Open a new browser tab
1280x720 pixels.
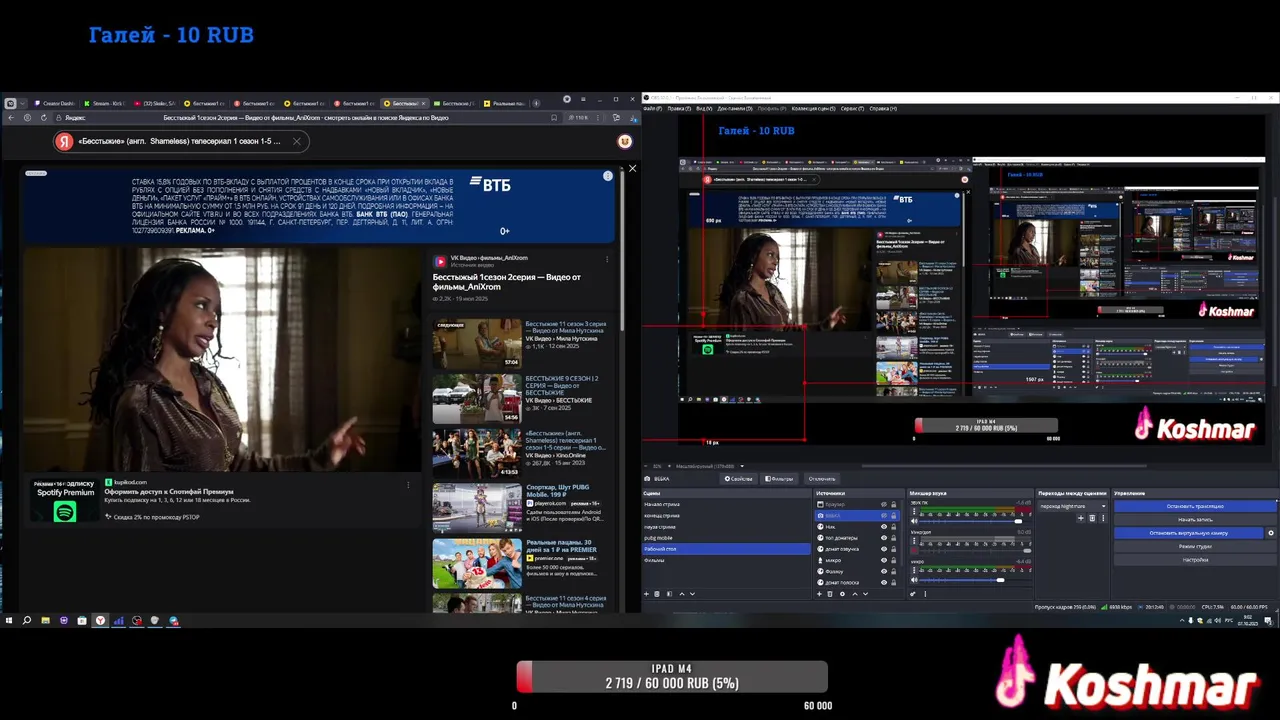(536, 103)
